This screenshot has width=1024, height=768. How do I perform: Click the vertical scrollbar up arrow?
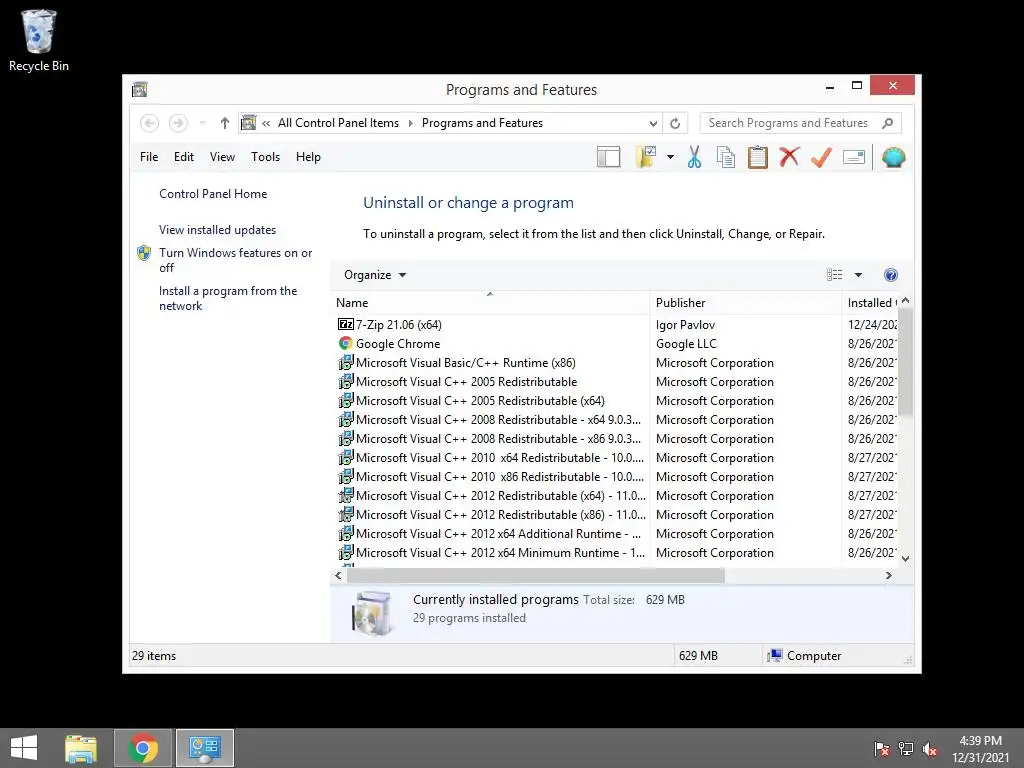(x=905, y=301)
